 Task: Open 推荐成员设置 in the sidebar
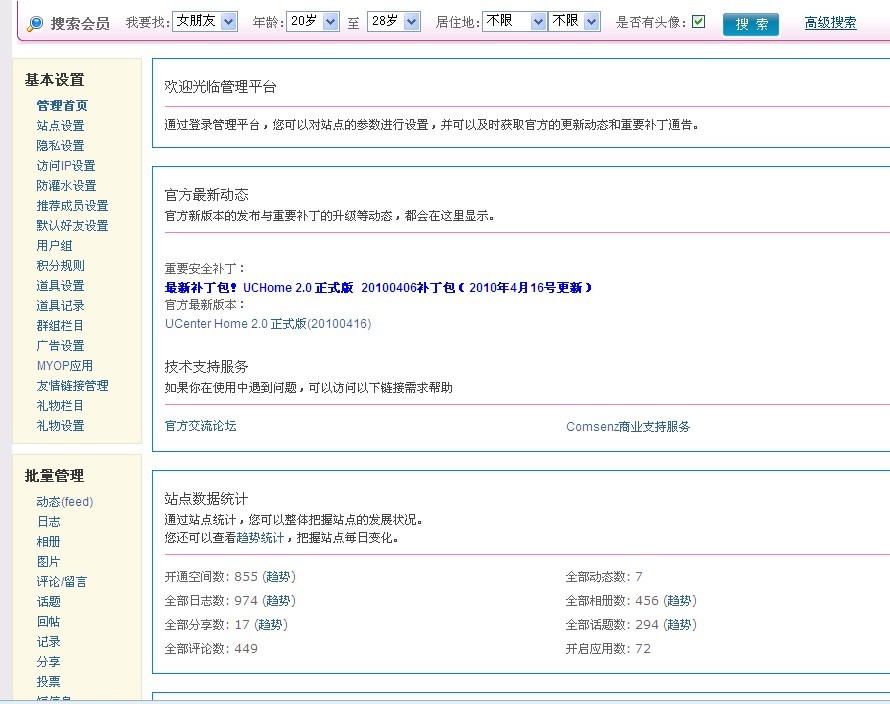(72, 206)
